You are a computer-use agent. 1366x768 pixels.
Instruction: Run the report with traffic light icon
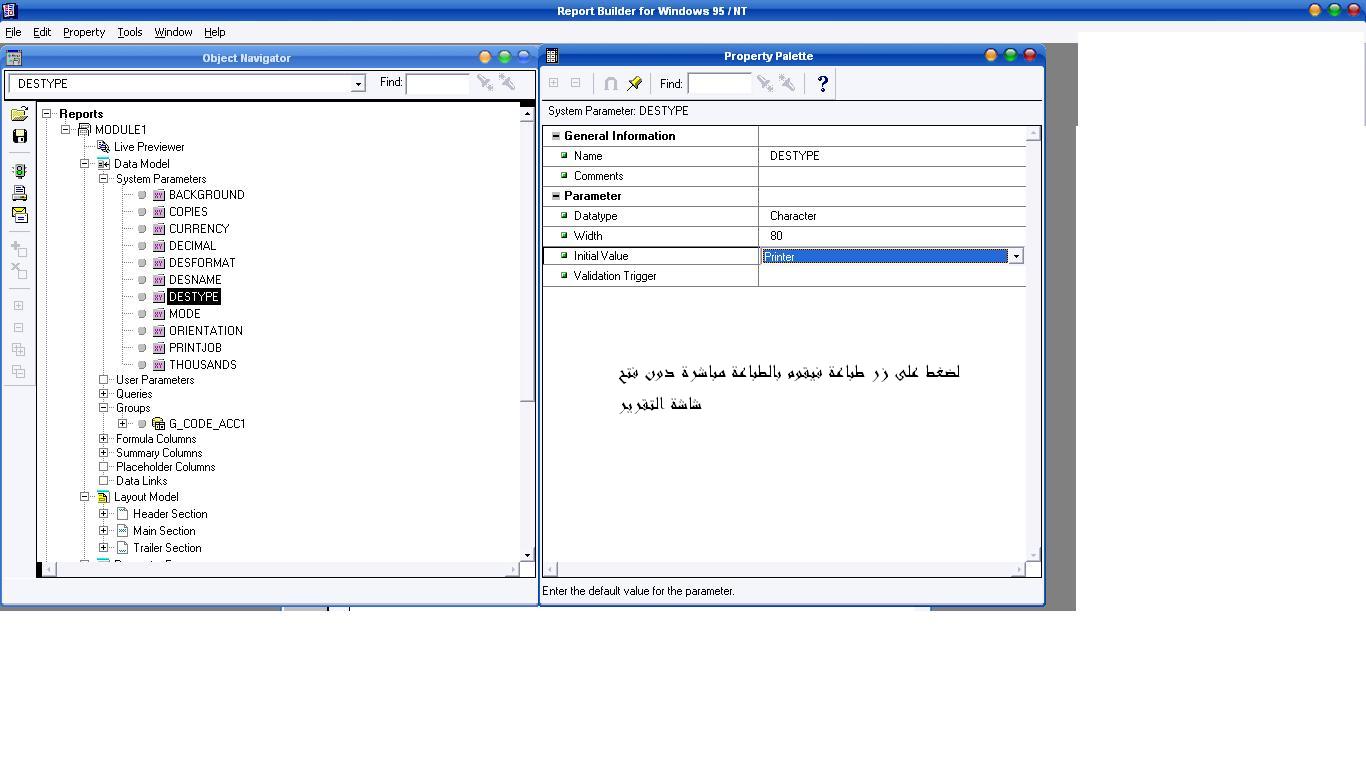(19, 172)
